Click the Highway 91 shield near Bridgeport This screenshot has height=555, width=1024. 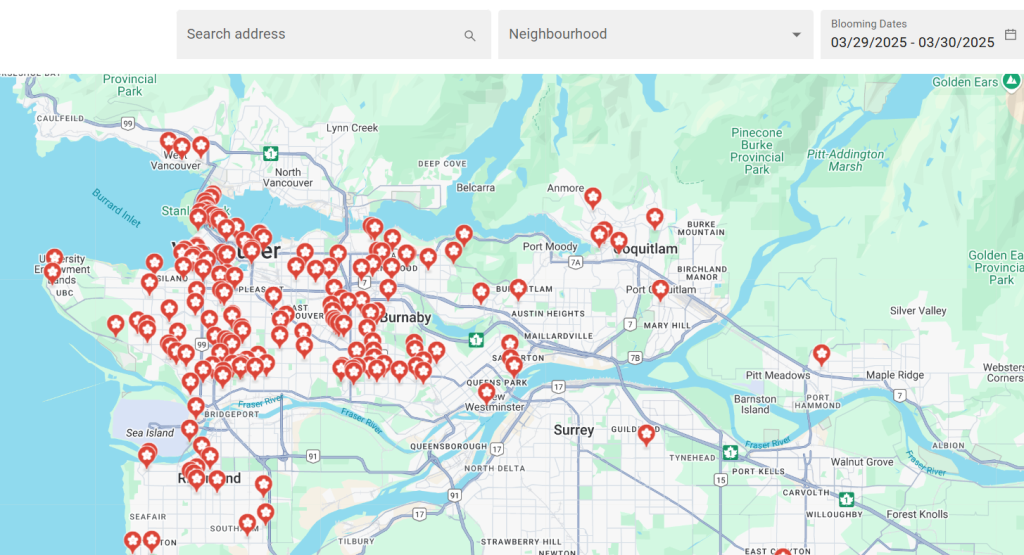tap(313, 456)
